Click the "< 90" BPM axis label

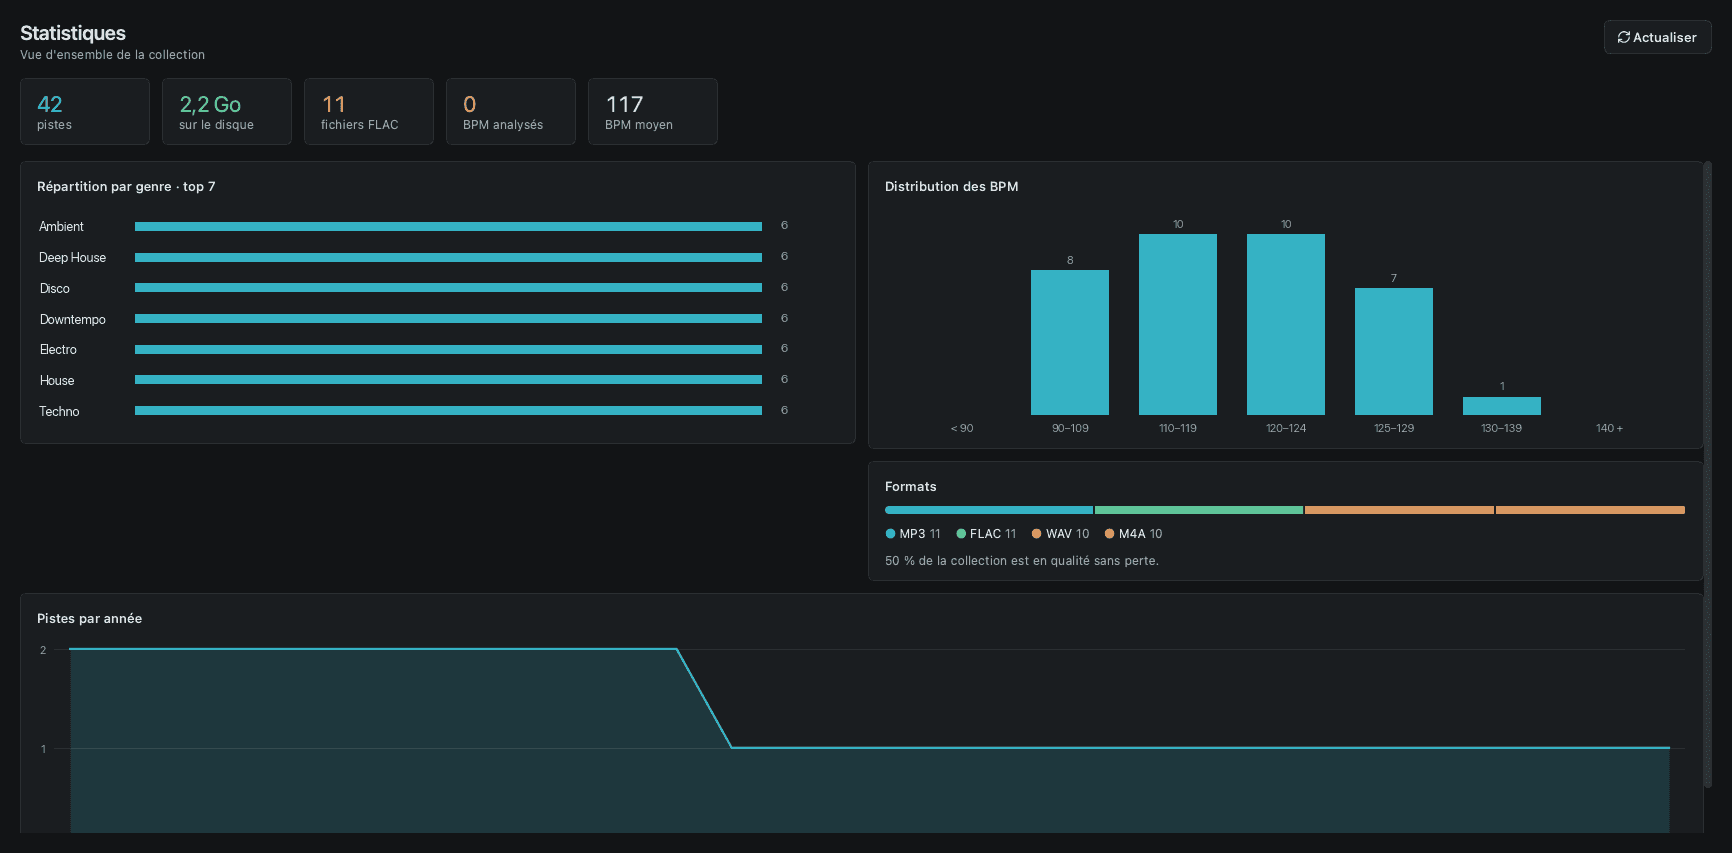962,428
